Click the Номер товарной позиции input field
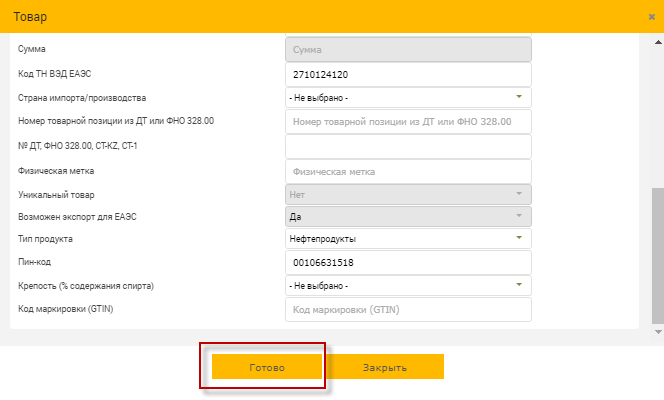The image size is (664, 400). click(x=408, y=122)
